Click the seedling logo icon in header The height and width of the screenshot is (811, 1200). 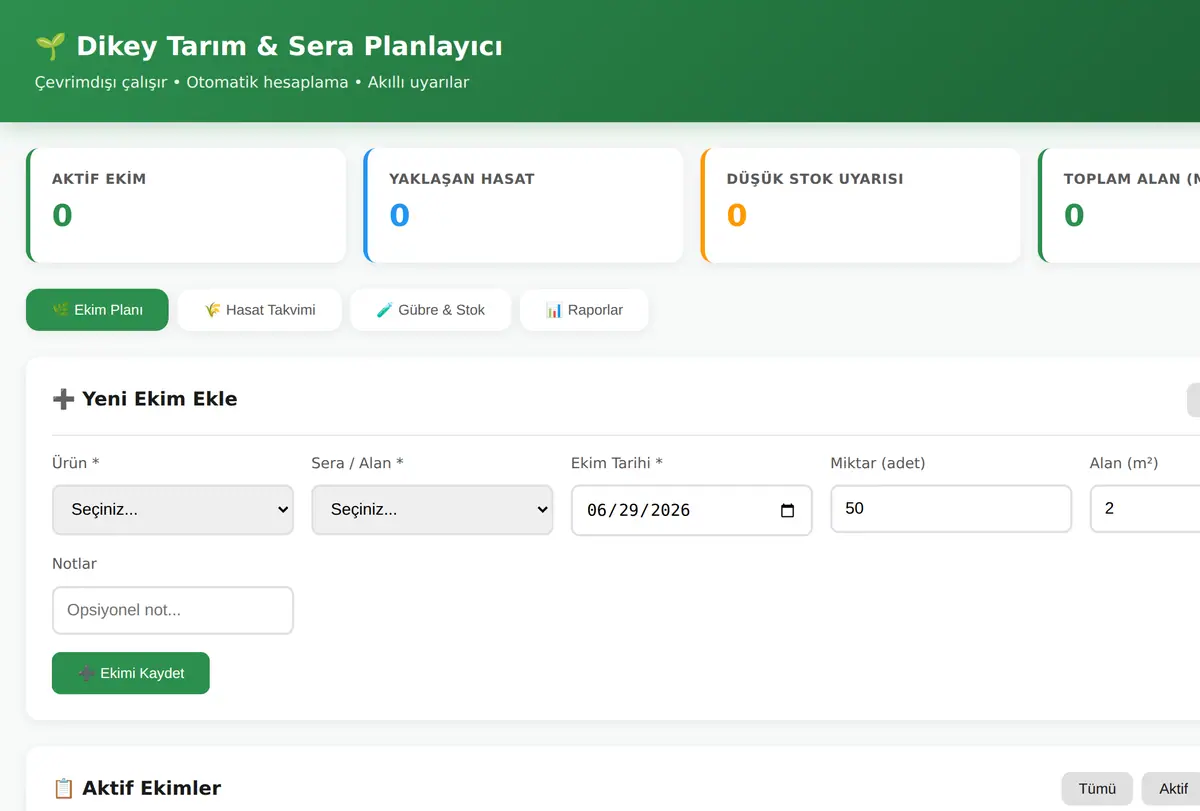tap(50, 46)
